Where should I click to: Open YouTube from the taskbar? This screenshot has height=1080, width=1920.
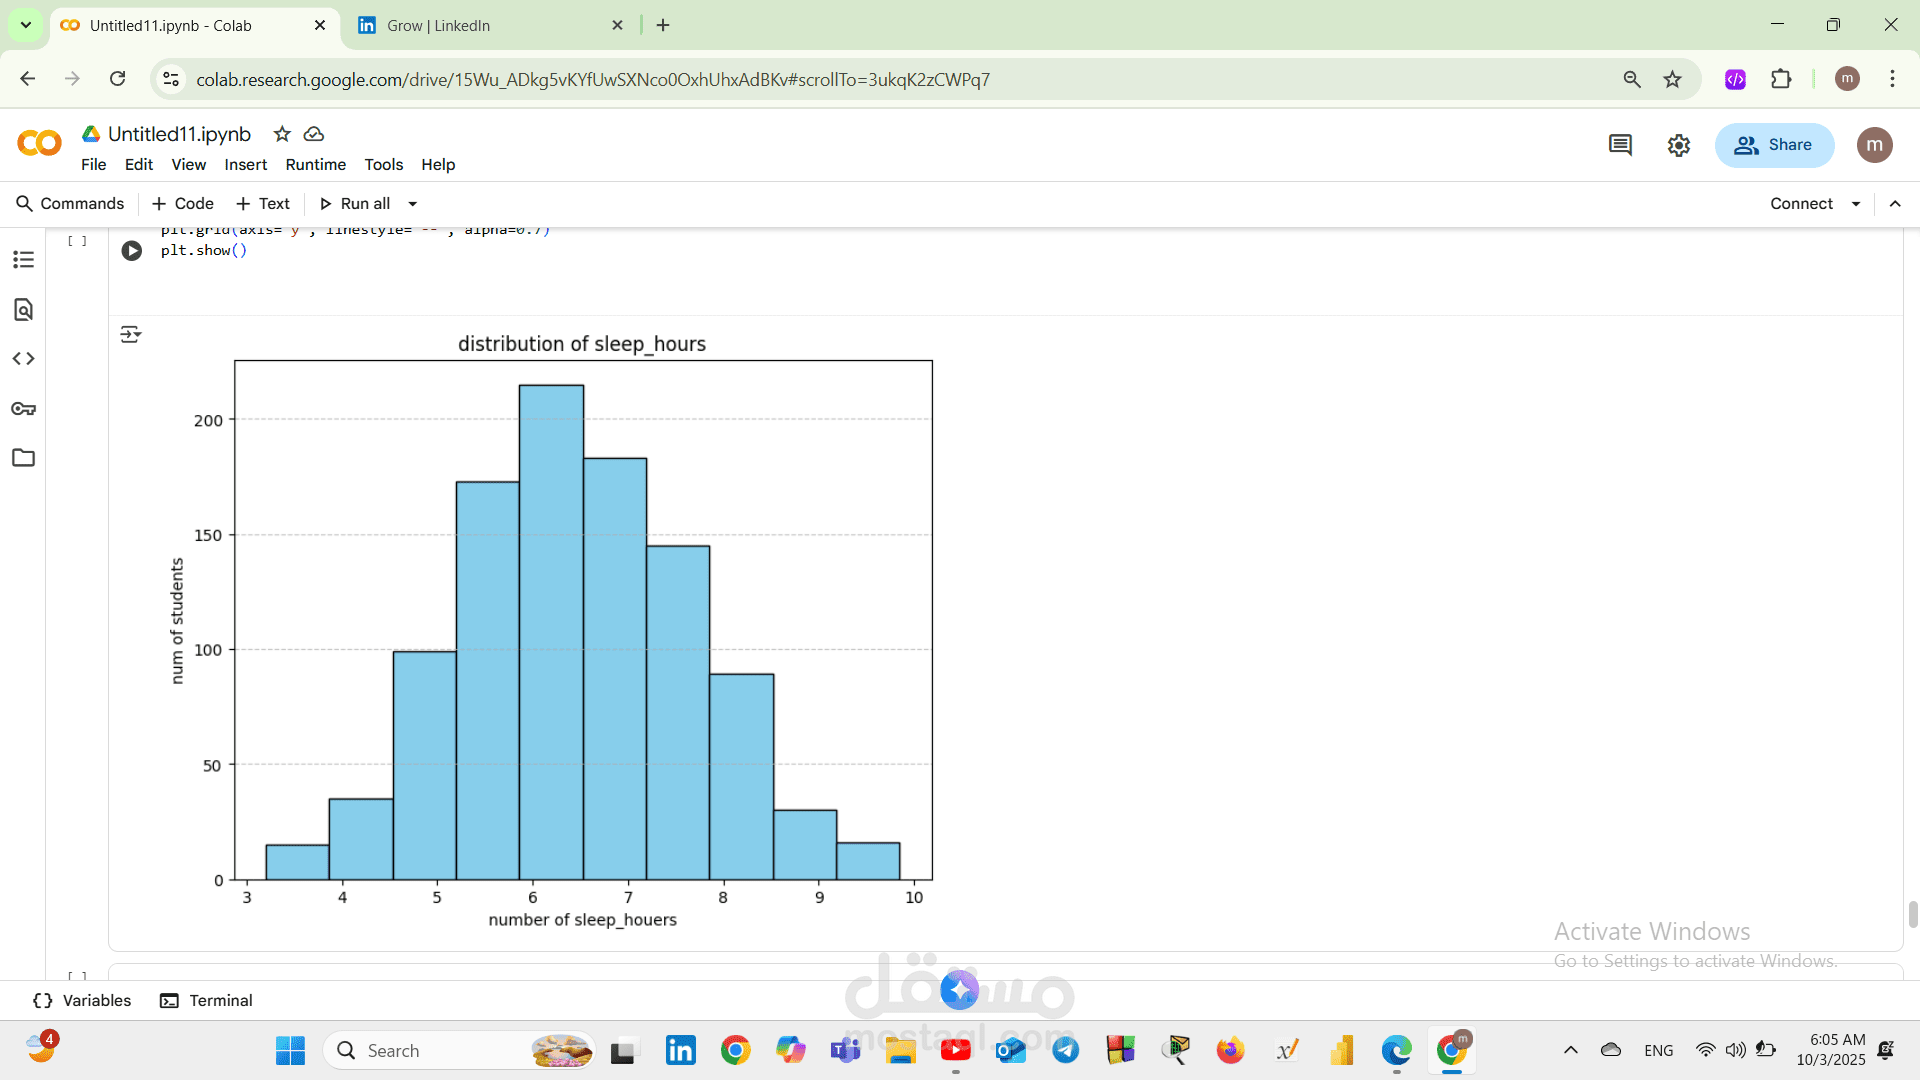click(x=956, y=1050)
